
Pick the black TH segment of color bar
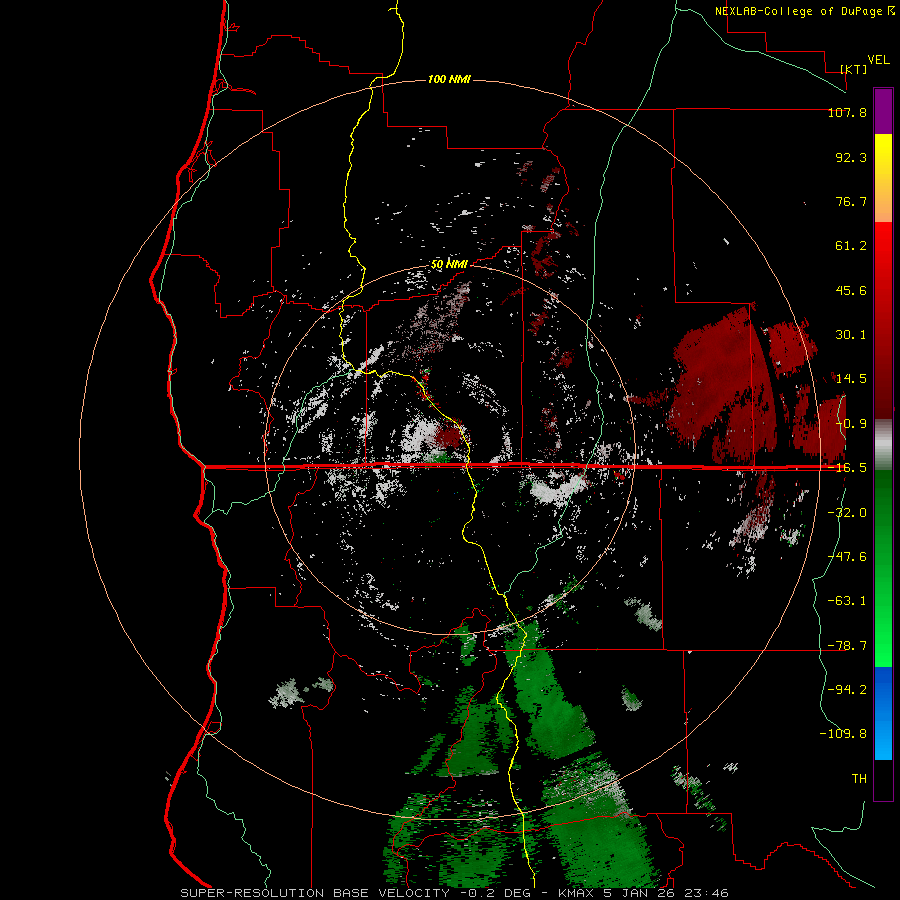click(883, 780)
